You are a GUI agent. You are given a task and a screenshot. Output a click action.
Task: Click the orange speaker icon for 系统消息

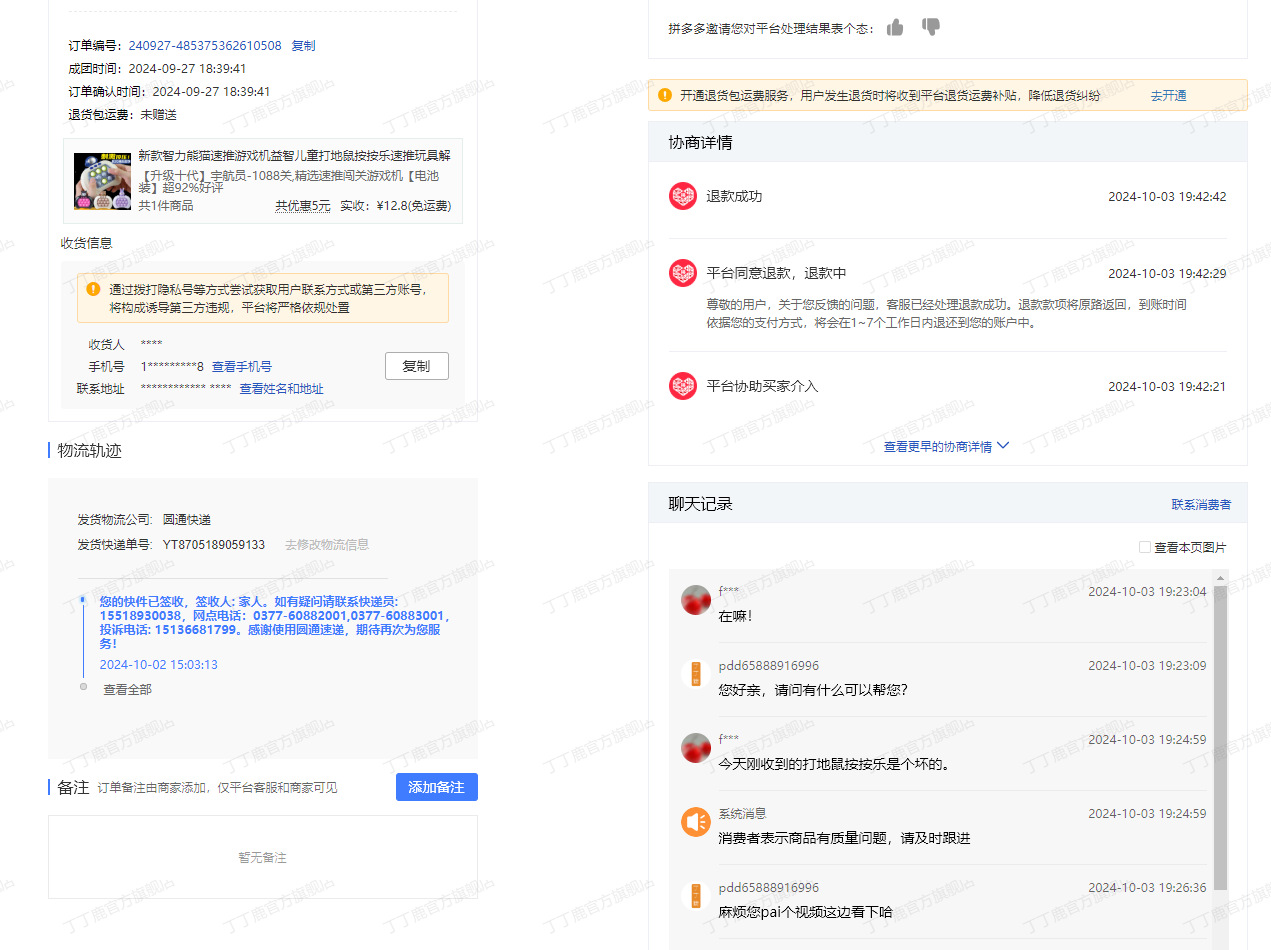click(x=696, y=822)
